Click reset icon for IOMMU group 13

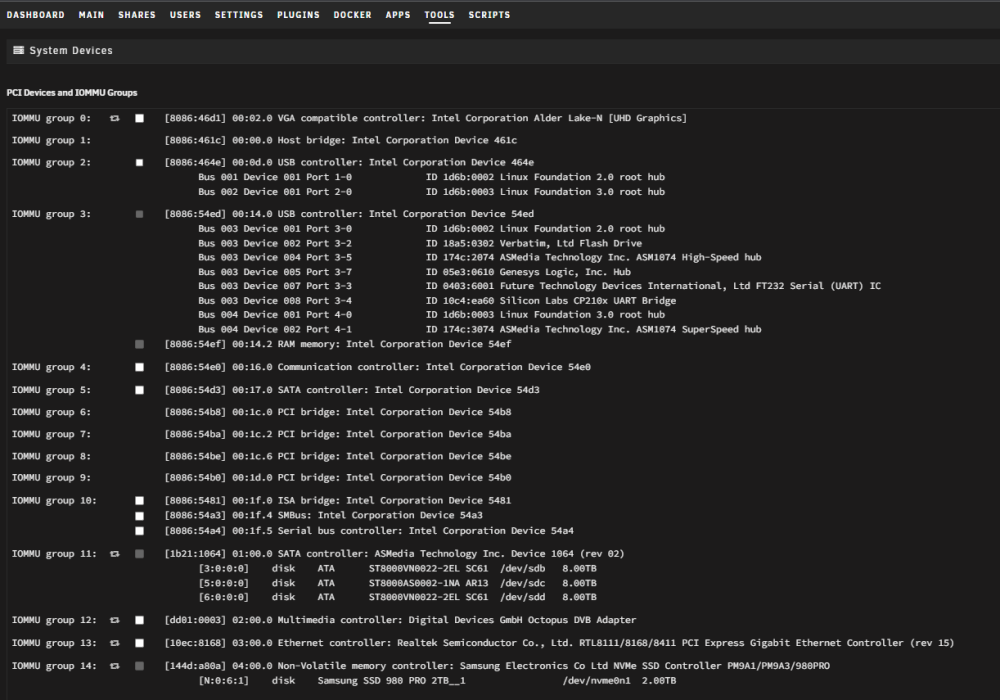coord(114,643)
